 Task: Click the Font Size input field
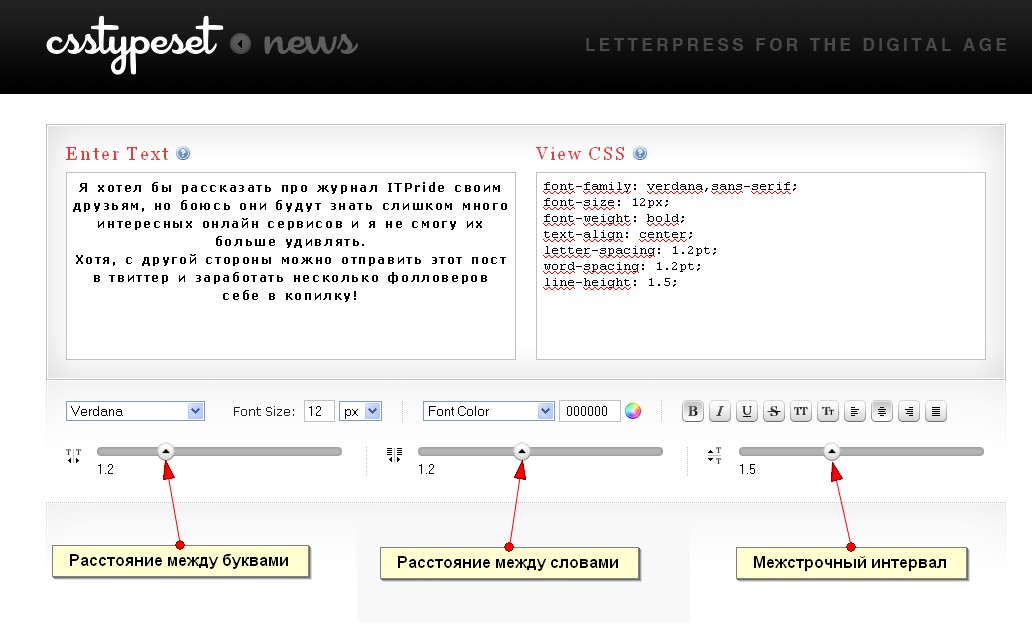point(319,411)
